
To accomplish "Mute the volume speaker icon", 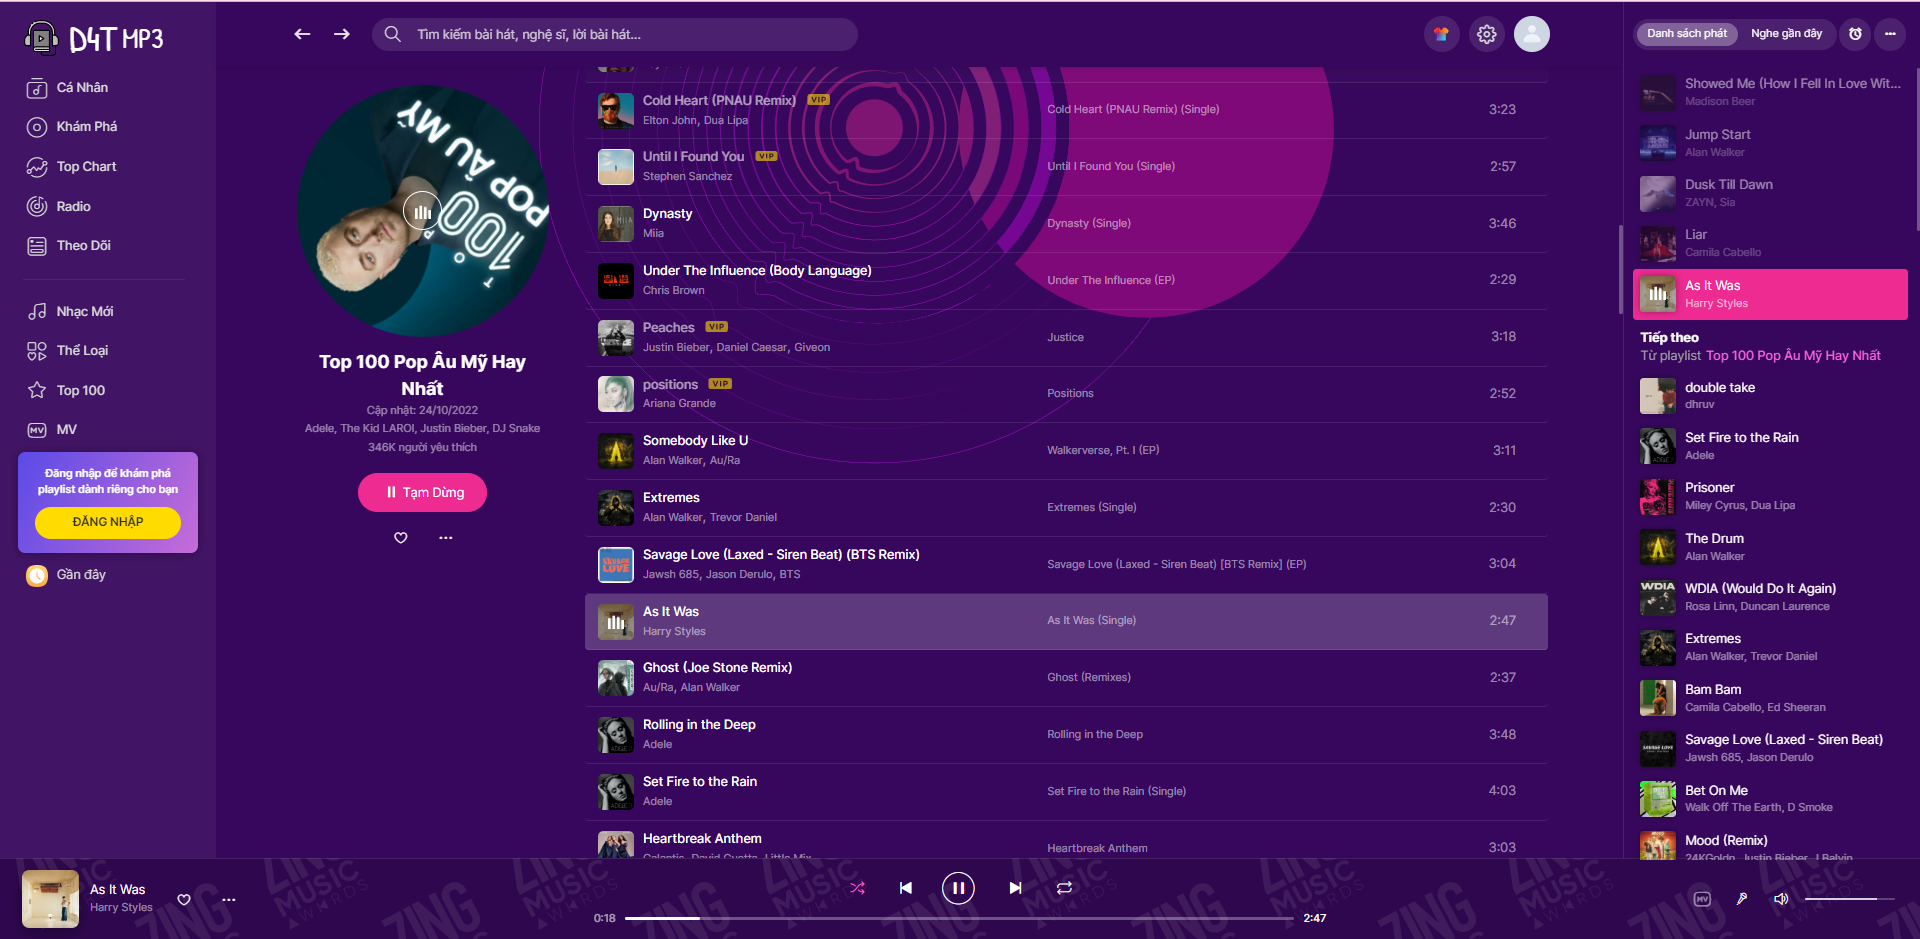I will tap(1781, 899).
